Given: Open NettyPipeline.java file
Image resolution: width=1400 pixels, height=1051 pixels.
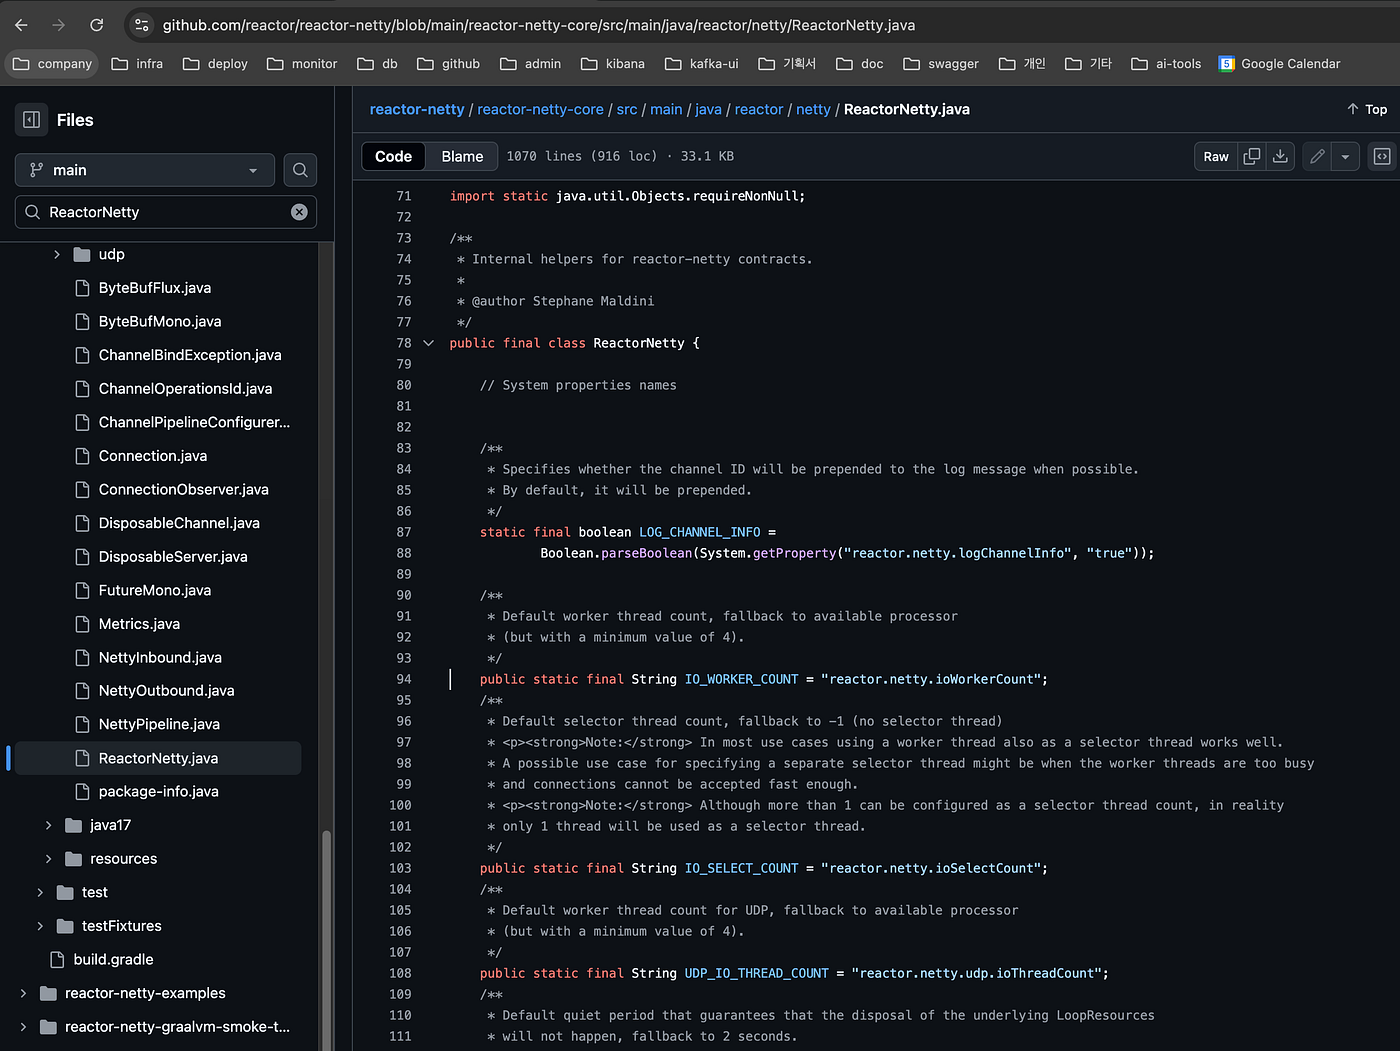Looking at the screenshot, I should 159,725.
